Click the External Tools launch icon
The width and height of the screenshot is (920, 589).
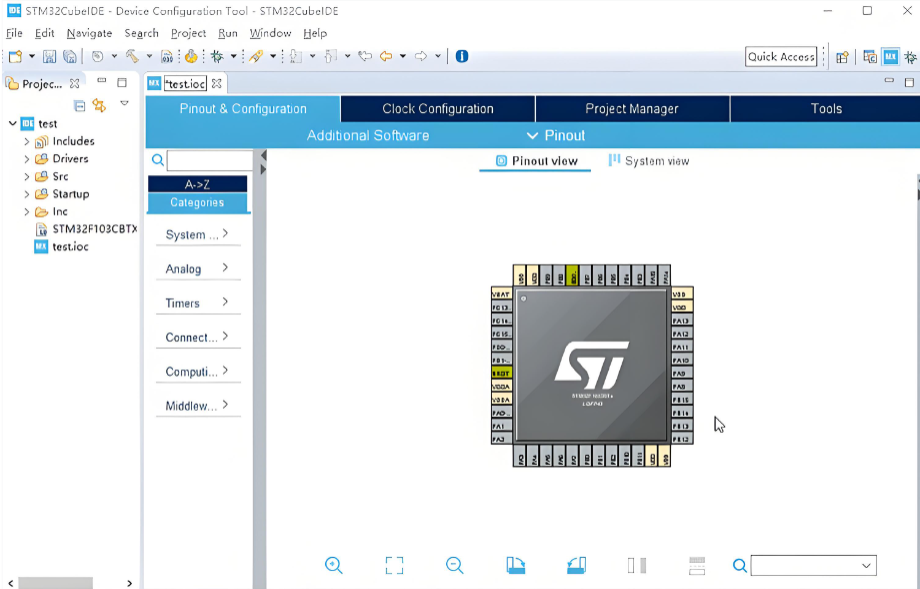[256, 56]
